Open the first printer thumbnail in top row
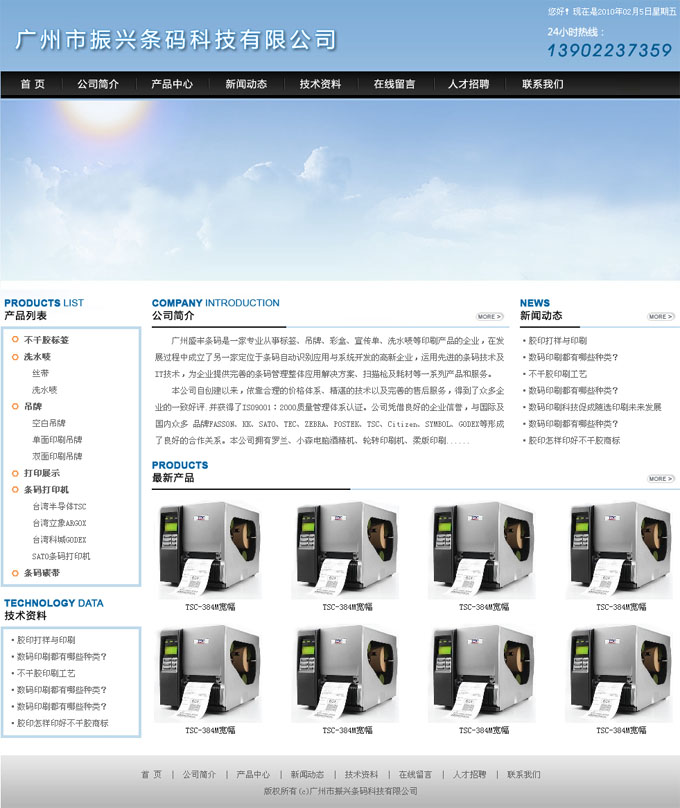The image size is (680, 808). [209, 549]
